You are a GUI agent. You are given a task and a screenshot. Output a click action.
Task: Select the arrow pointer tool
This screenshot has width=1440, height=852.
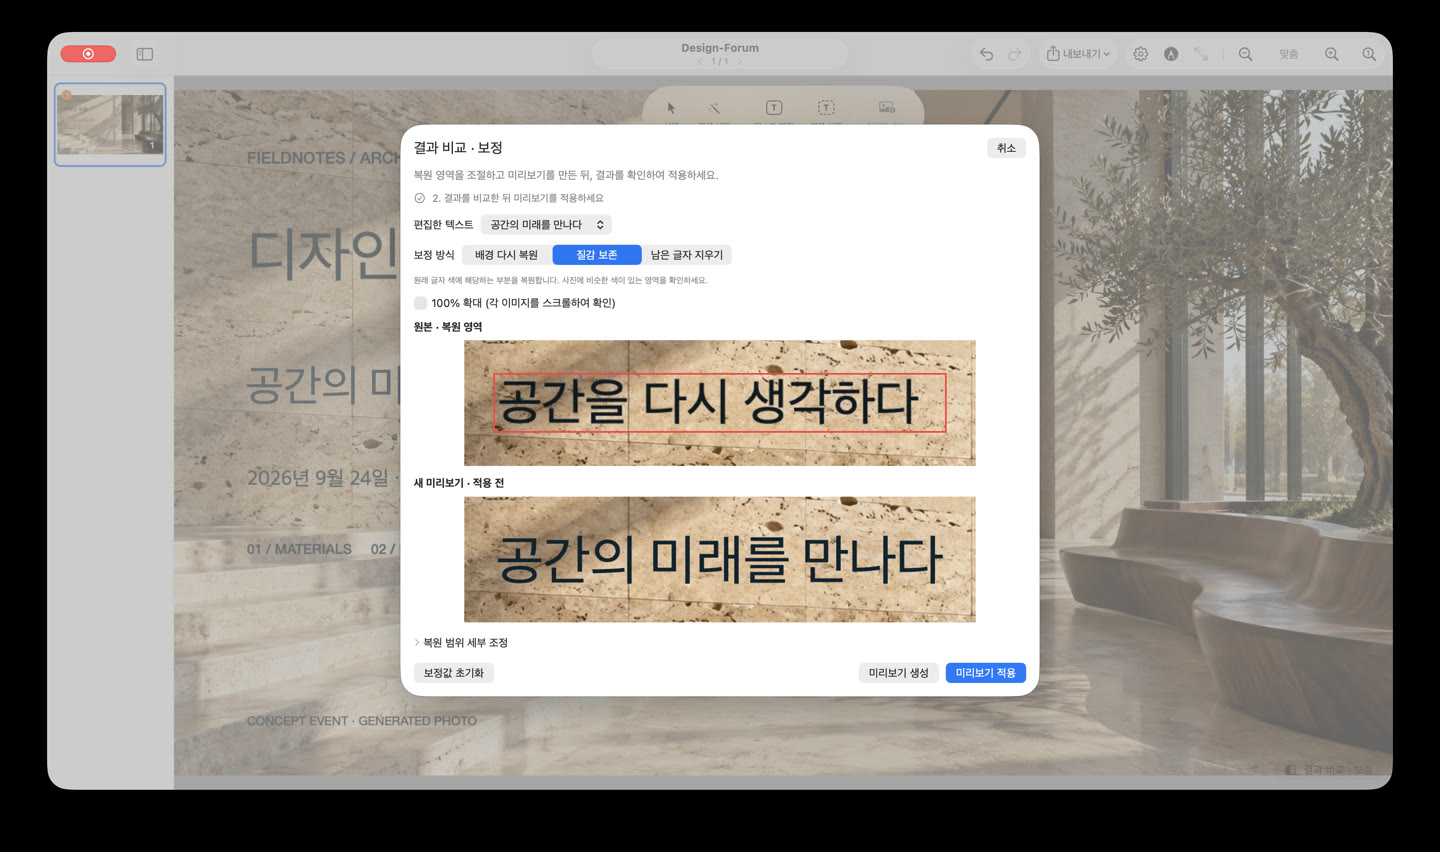point(671,108)
